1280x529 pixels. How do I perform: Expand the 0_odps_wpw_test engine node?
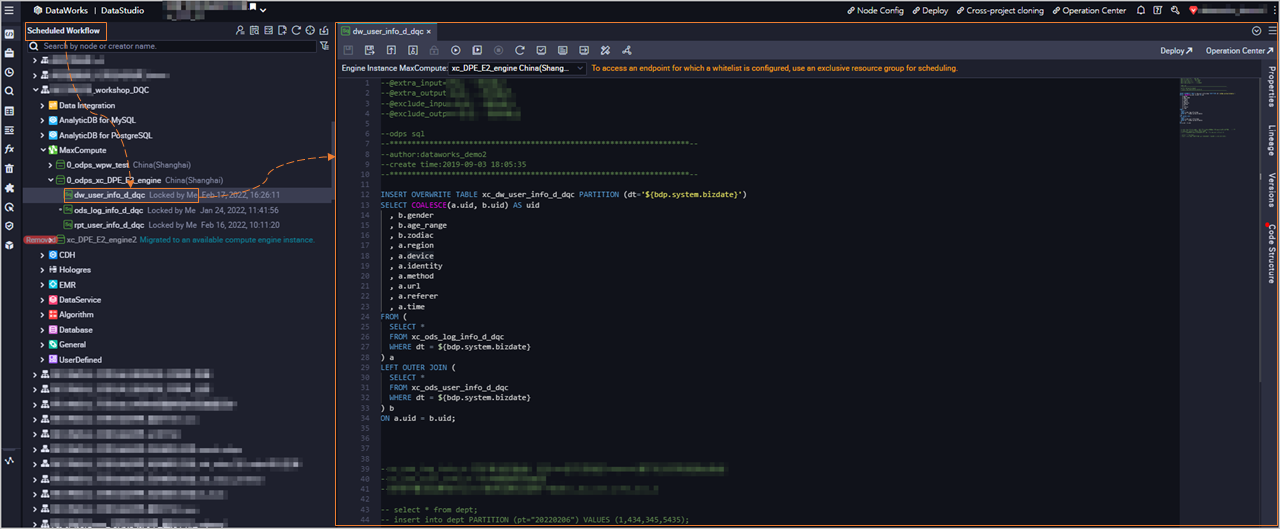pos(50,165)
